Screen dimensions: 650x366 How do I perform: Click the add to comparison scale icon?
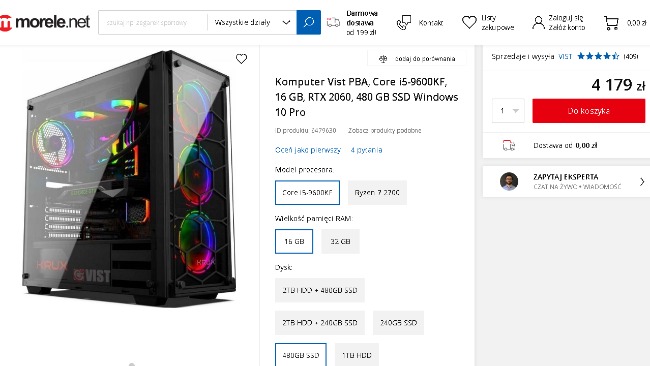tap(383, 59)
